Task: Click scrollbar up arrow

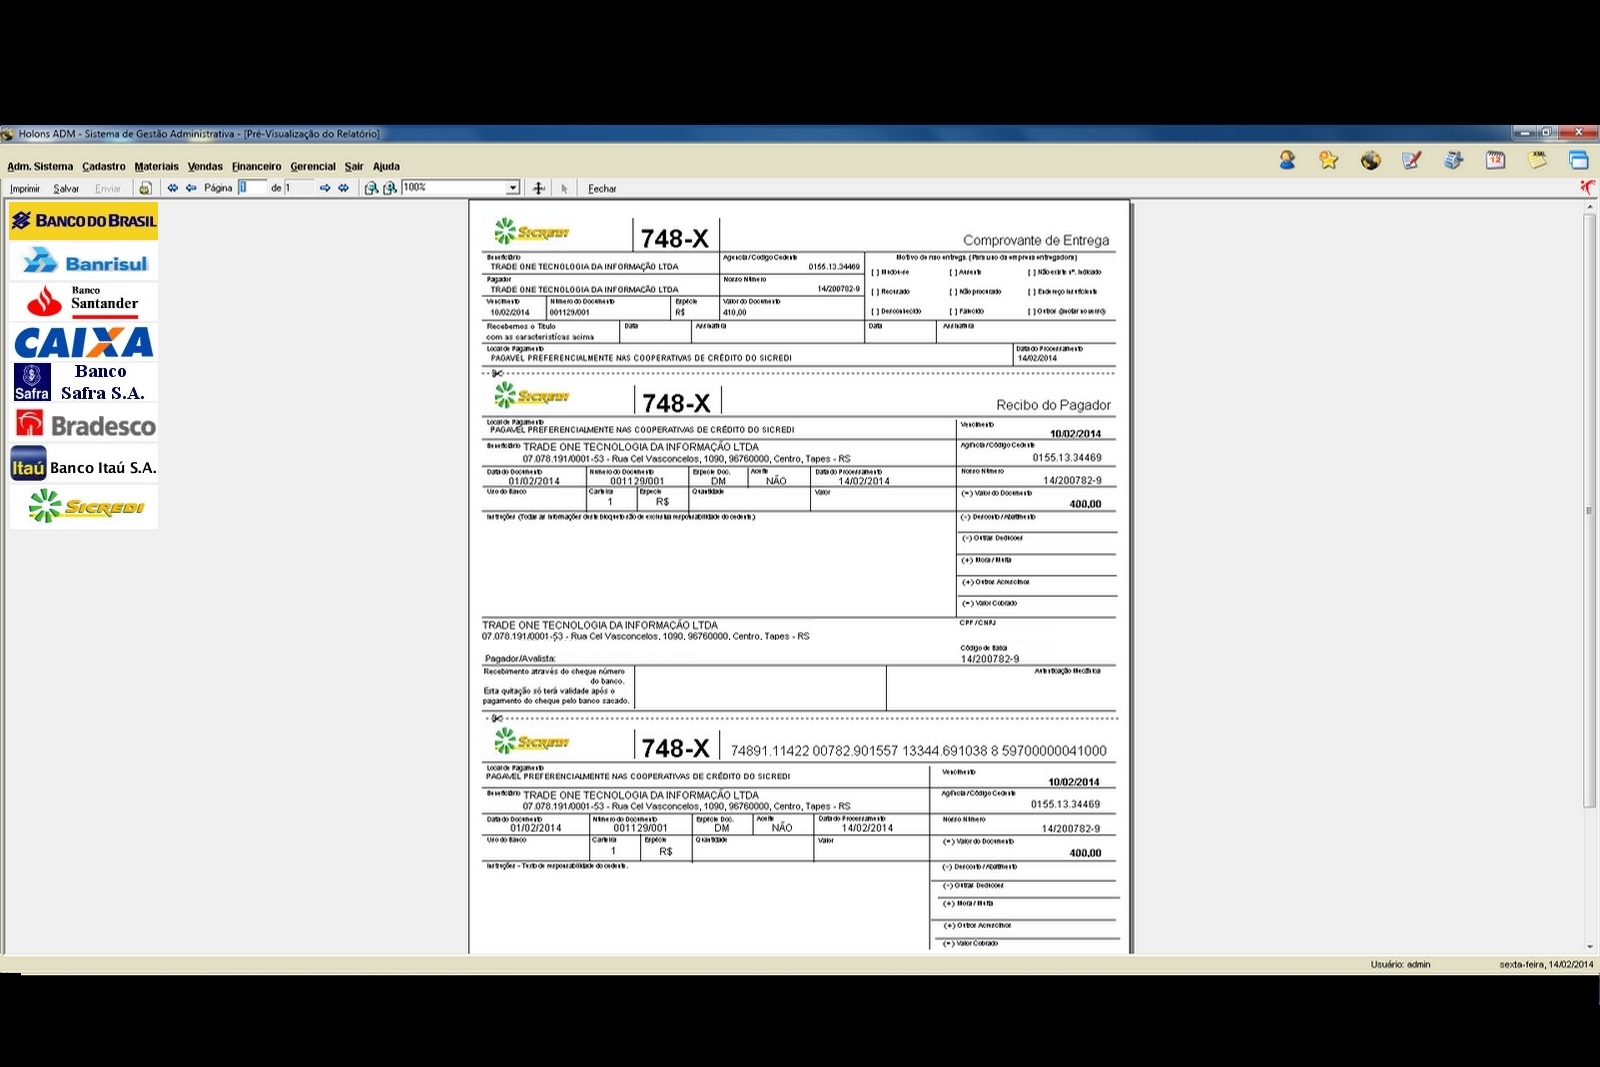Action: (1590, 207)
